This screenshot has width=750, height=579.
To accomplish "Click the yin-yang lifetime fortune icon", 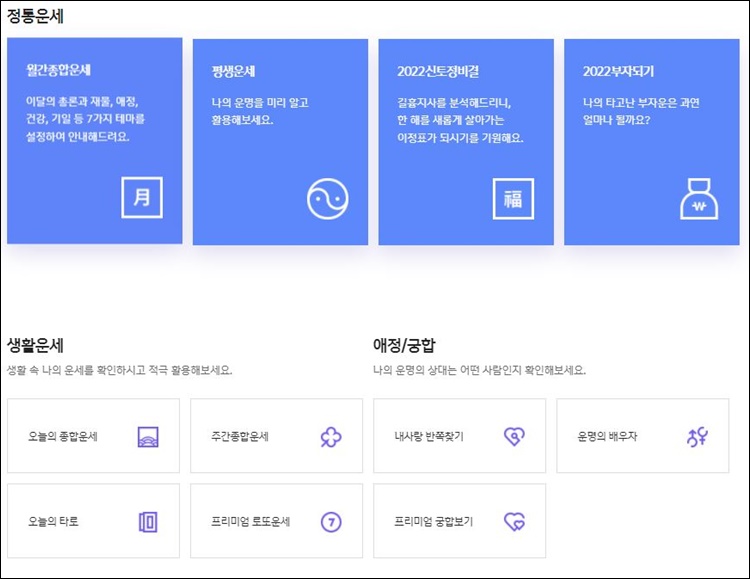I will [328, 199].
